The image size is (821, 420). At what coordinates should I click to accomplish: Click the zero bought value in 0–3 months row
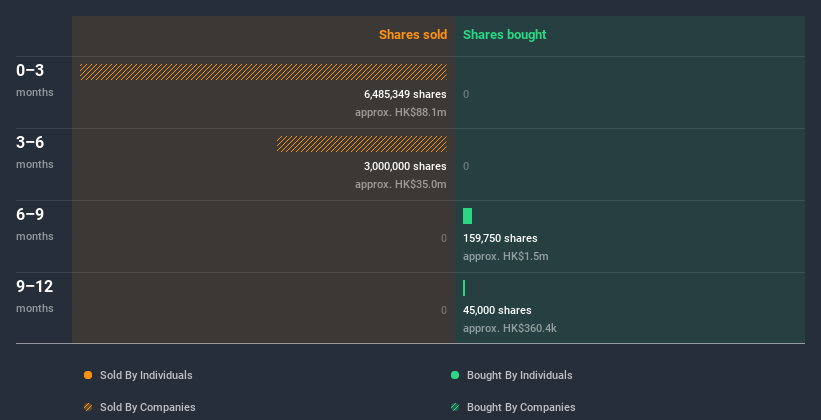tap(466, 94)
